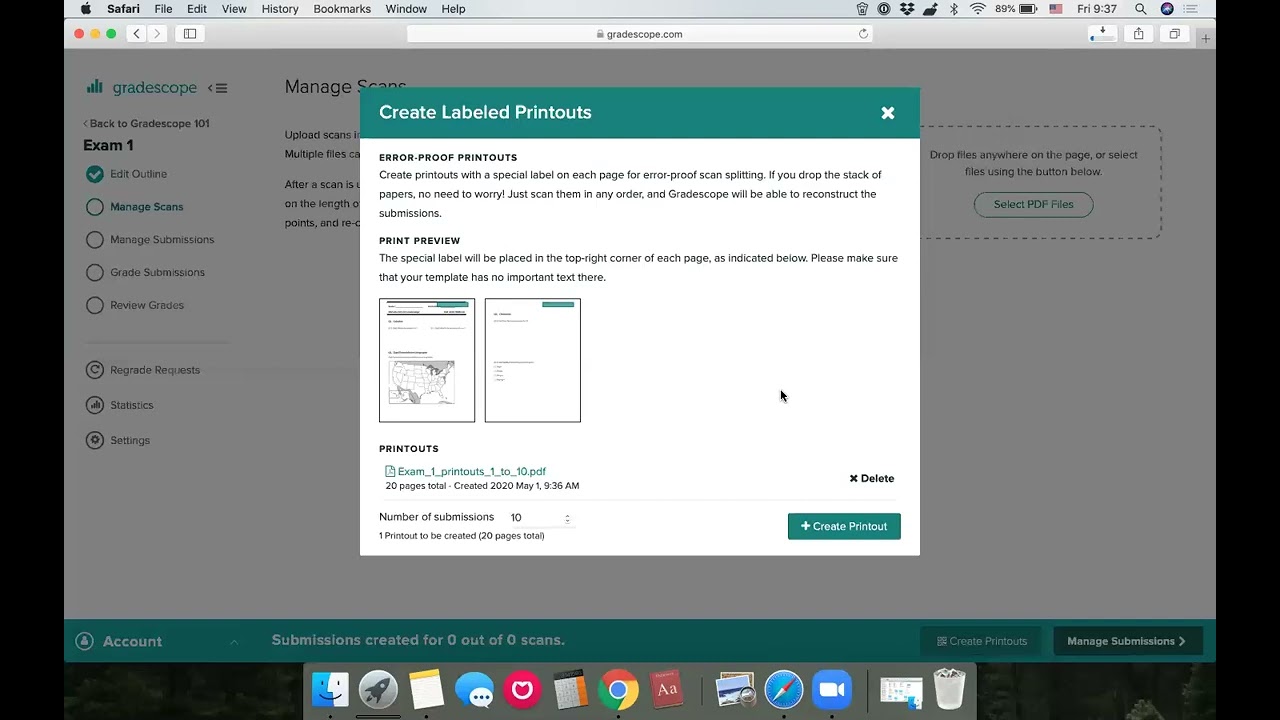The image size is (1280, 720).
Task: Click the Number of submissions field
Action: click(541, 517)
